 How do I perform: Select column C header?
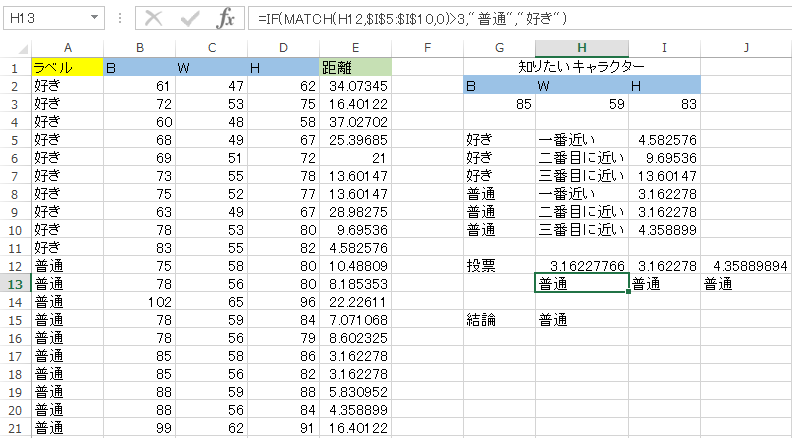point(212,48)
